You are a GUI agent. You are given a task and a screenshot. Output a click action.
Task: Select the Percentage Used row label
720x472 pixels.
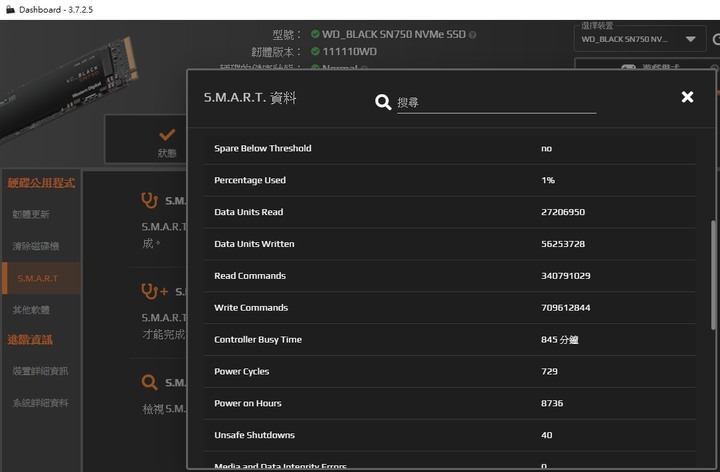click(250, 180)
